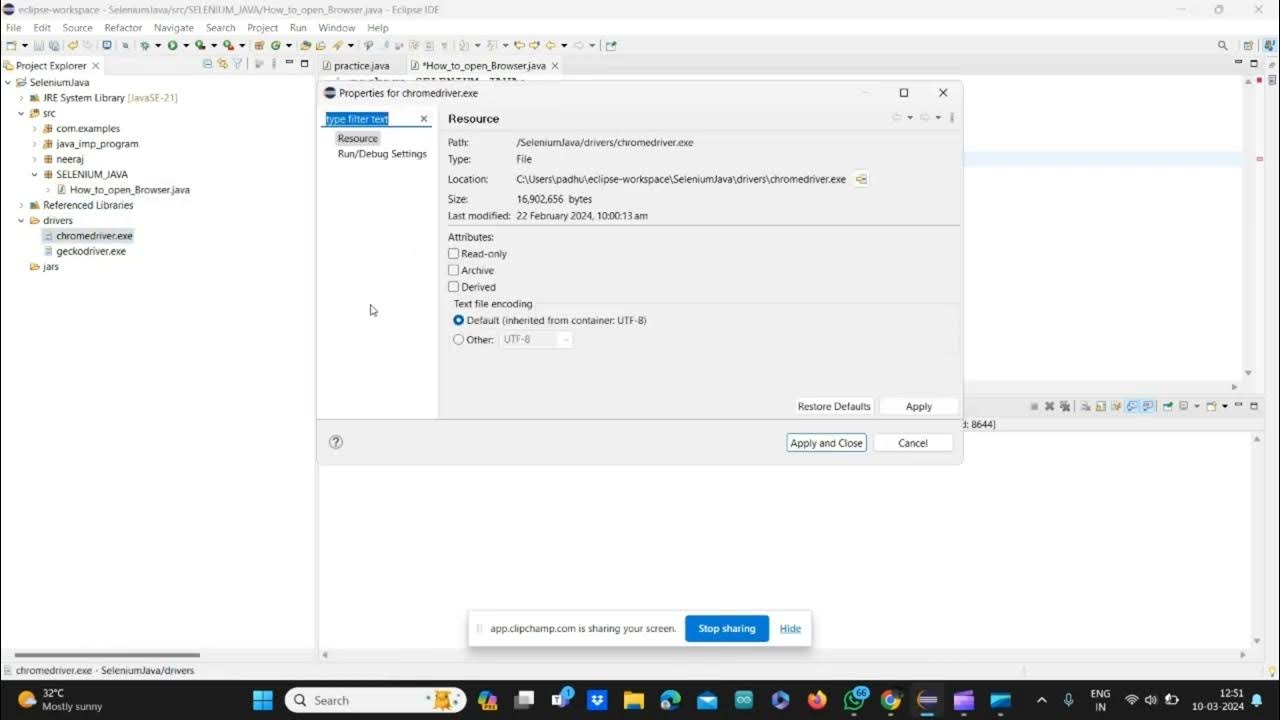Collapse the SeleniumJava project node
The width and height of the screenshot is (1280, 720).
pos(8,82)
